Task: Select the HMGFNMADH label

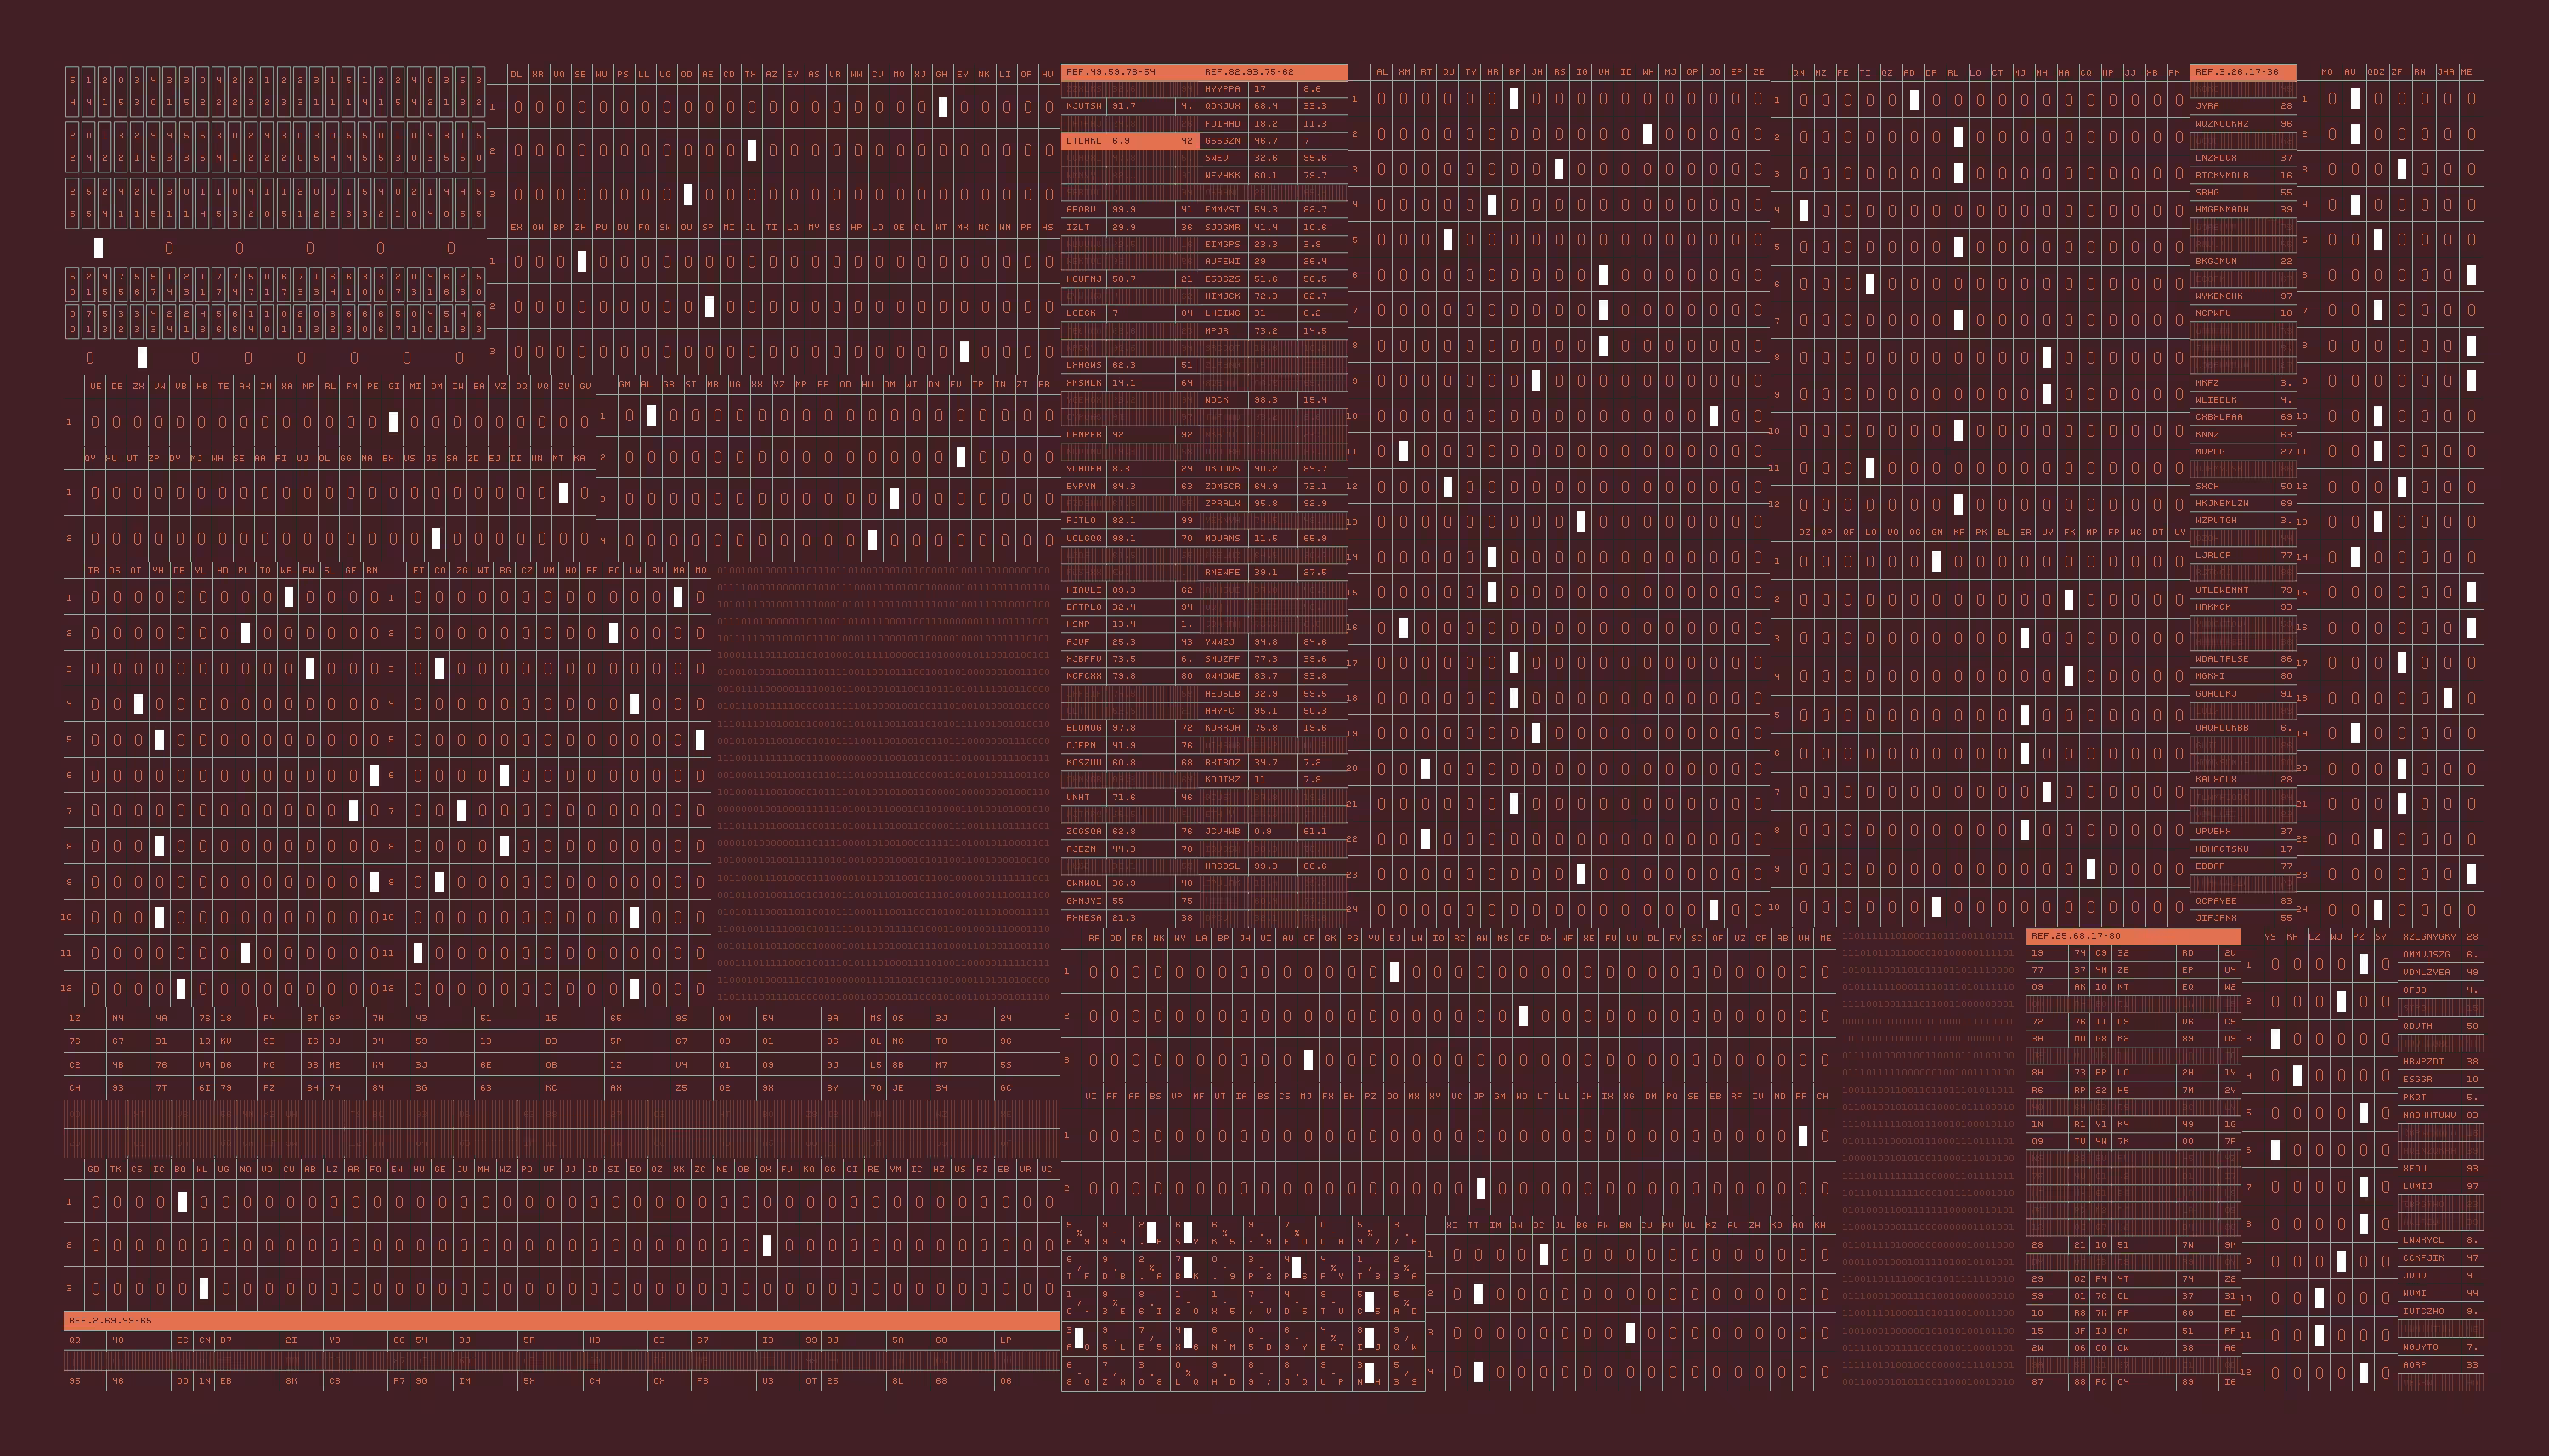Action: click(2222, 210)
